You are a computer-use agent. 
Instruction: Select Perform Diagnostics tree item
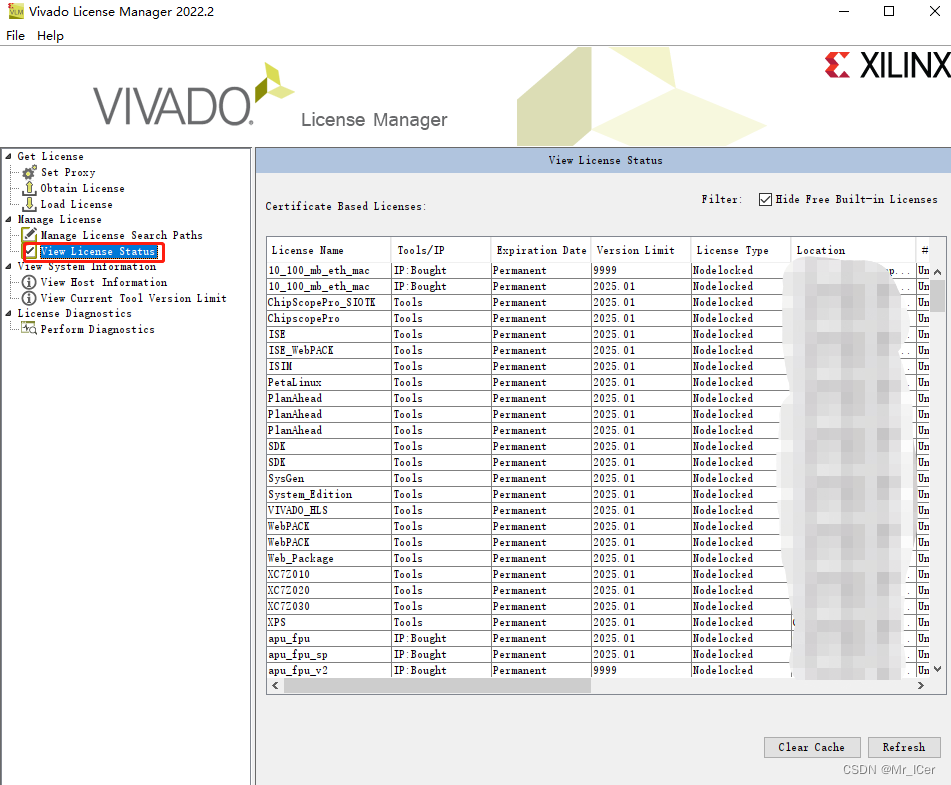(98, 329)
